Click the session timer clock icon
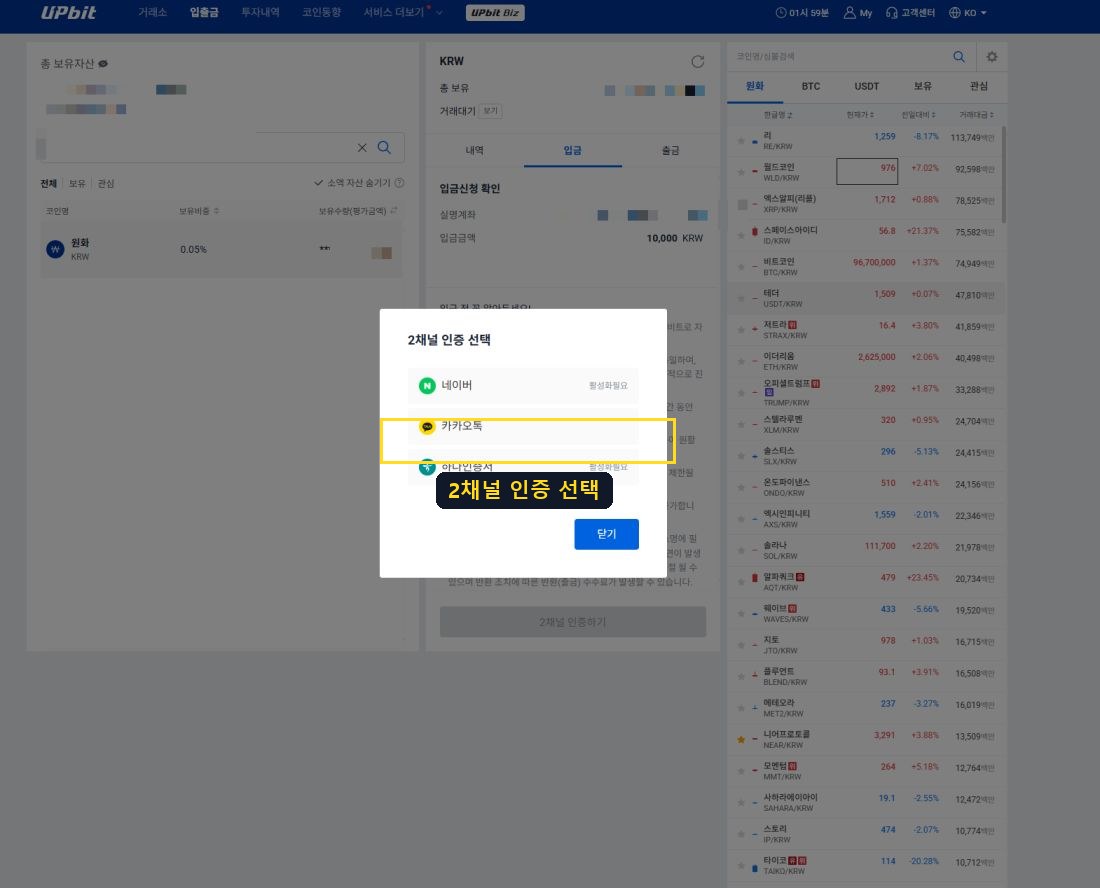 point(780,13)
